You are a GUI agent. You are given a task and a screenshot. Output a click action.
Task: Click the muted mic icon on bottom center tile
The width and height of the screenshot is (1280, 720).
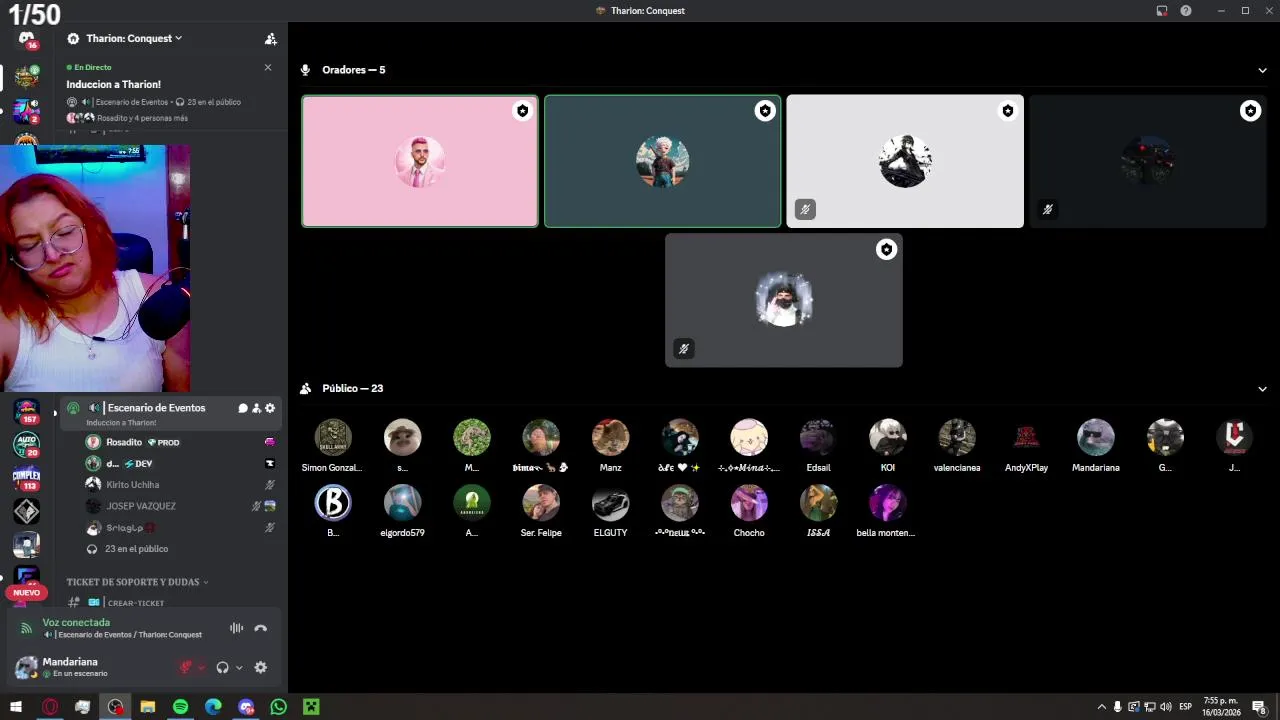click(x=683, y=349)
